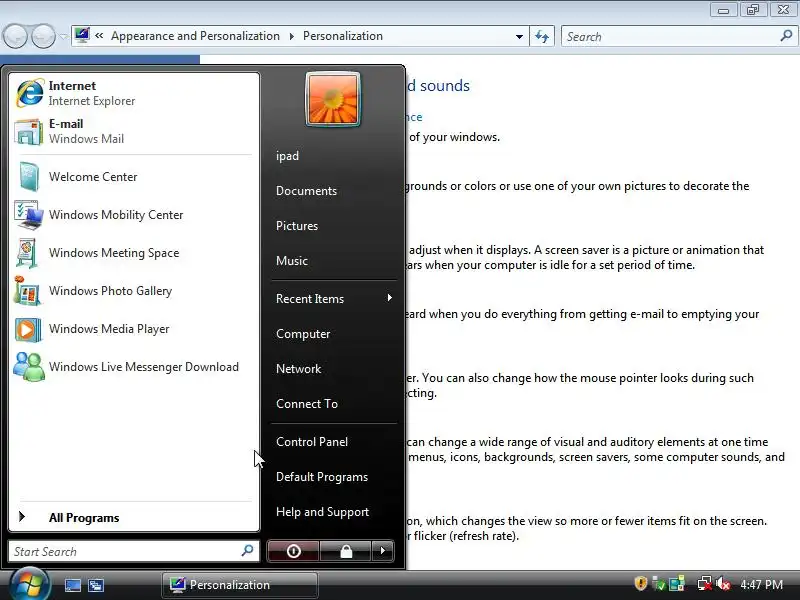Click the network connection tray icon
This screenshot has height=600, width=800.
coord(705,583)
